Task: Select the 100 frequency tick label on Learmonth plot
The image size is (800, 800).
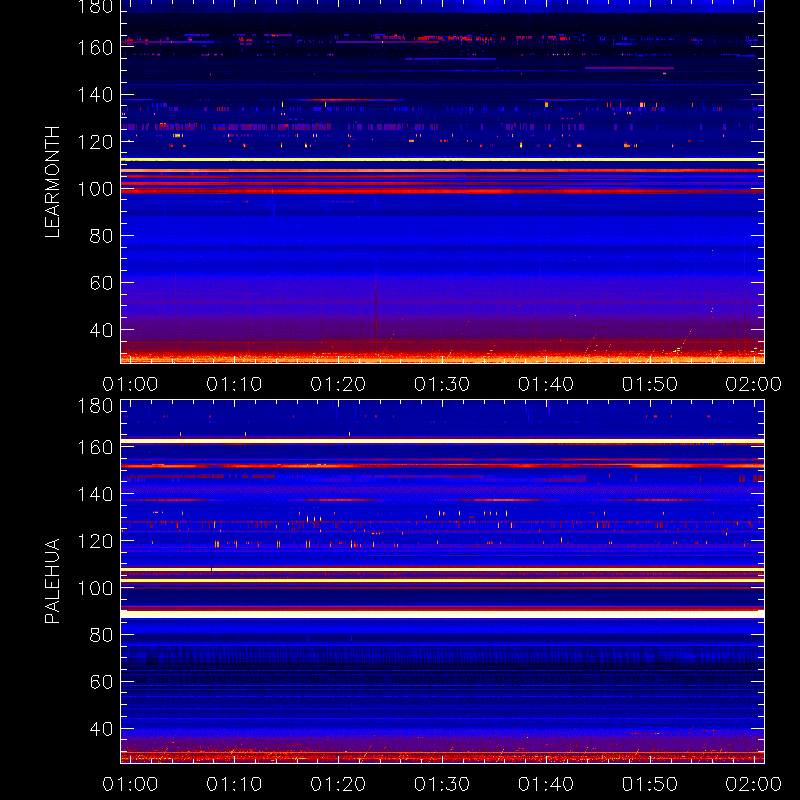Action: coord(95,189)
